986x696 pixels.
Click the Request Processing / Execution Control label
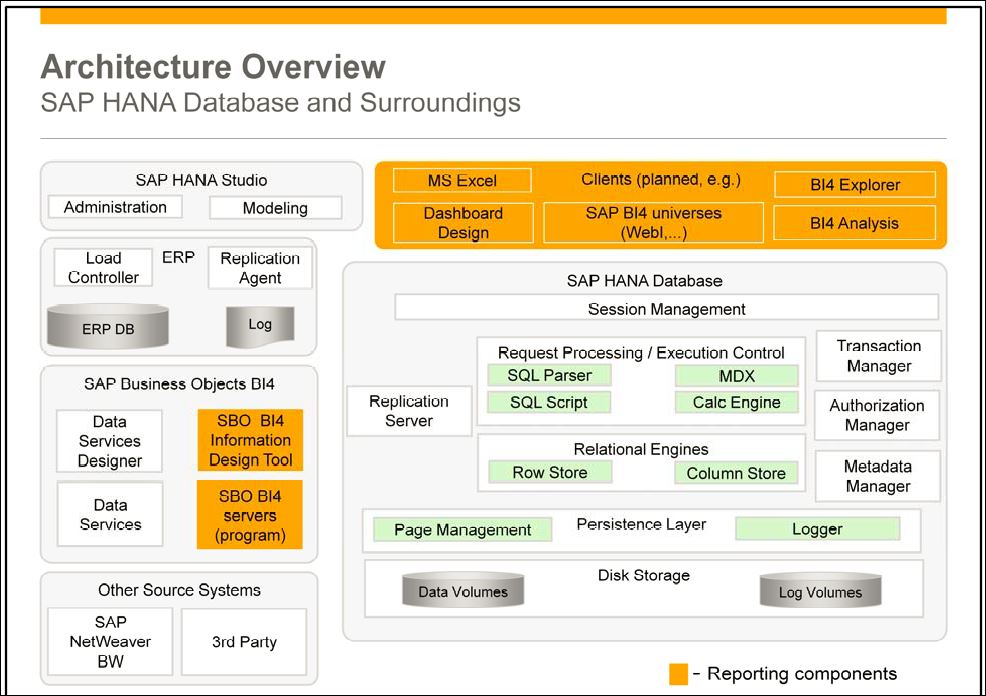pos(641,353)
